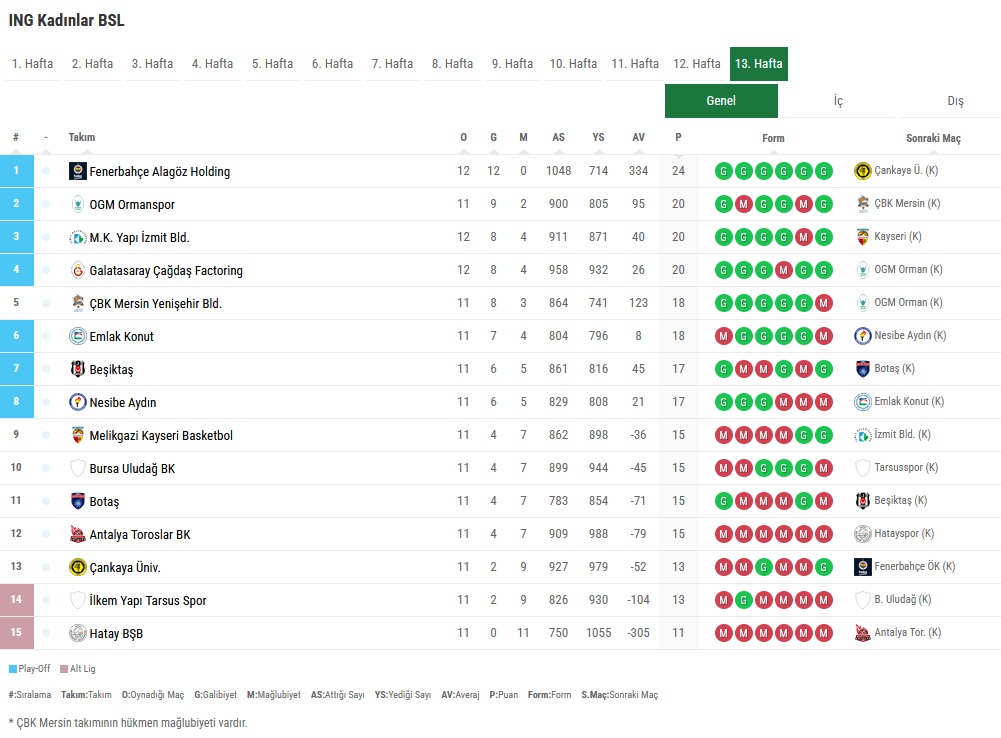The width and height of the screenshot is (1001, 738).
Task: Click B. Uludağ (K) next match link
Action: click(x=903, y=599)
